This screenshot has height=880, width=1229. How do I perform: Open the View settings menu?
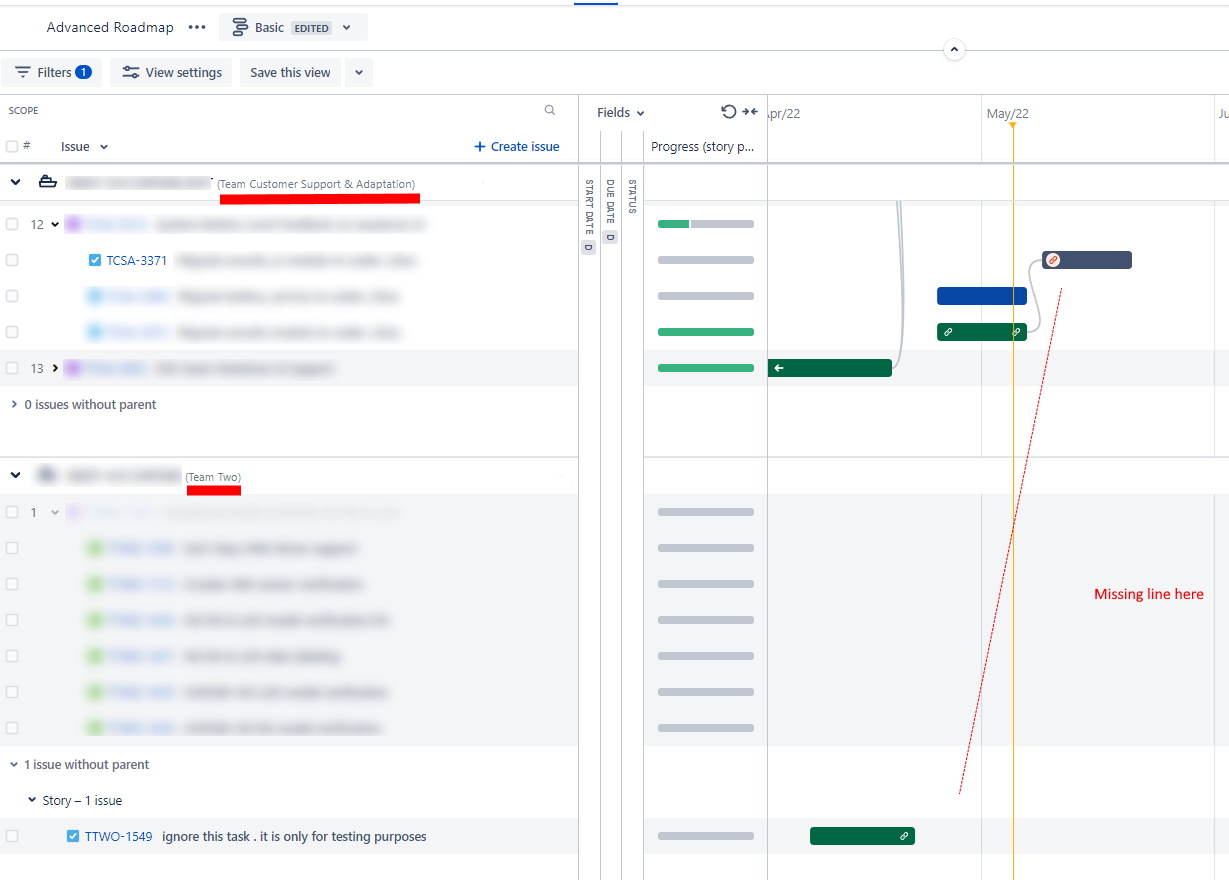pyautogui.click(x=170, y=72)
